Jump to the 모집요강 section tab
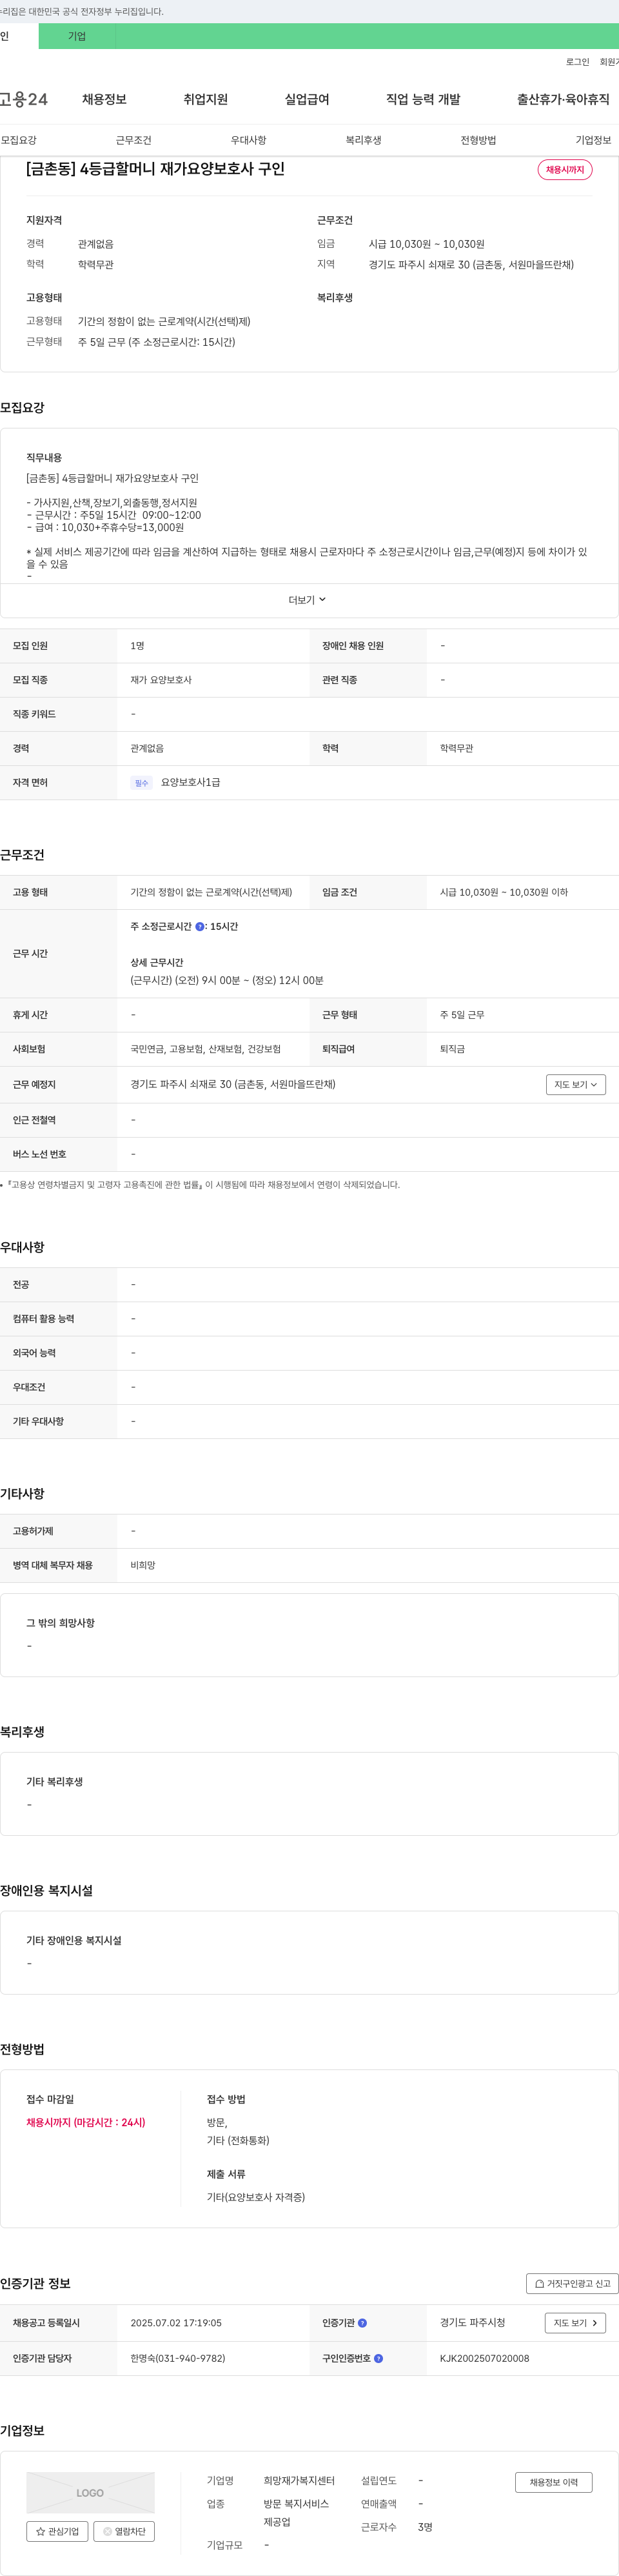The width and height of the screenshot is (619, 2576). [x=19, y=140]
